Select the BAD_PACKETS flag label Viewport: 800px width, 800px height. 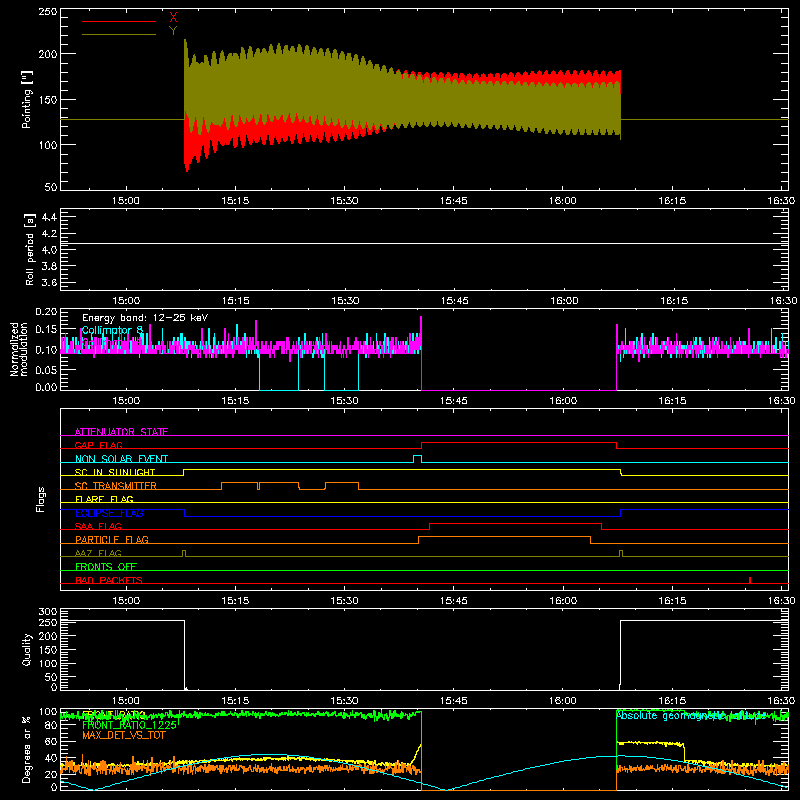coord(109,580)
